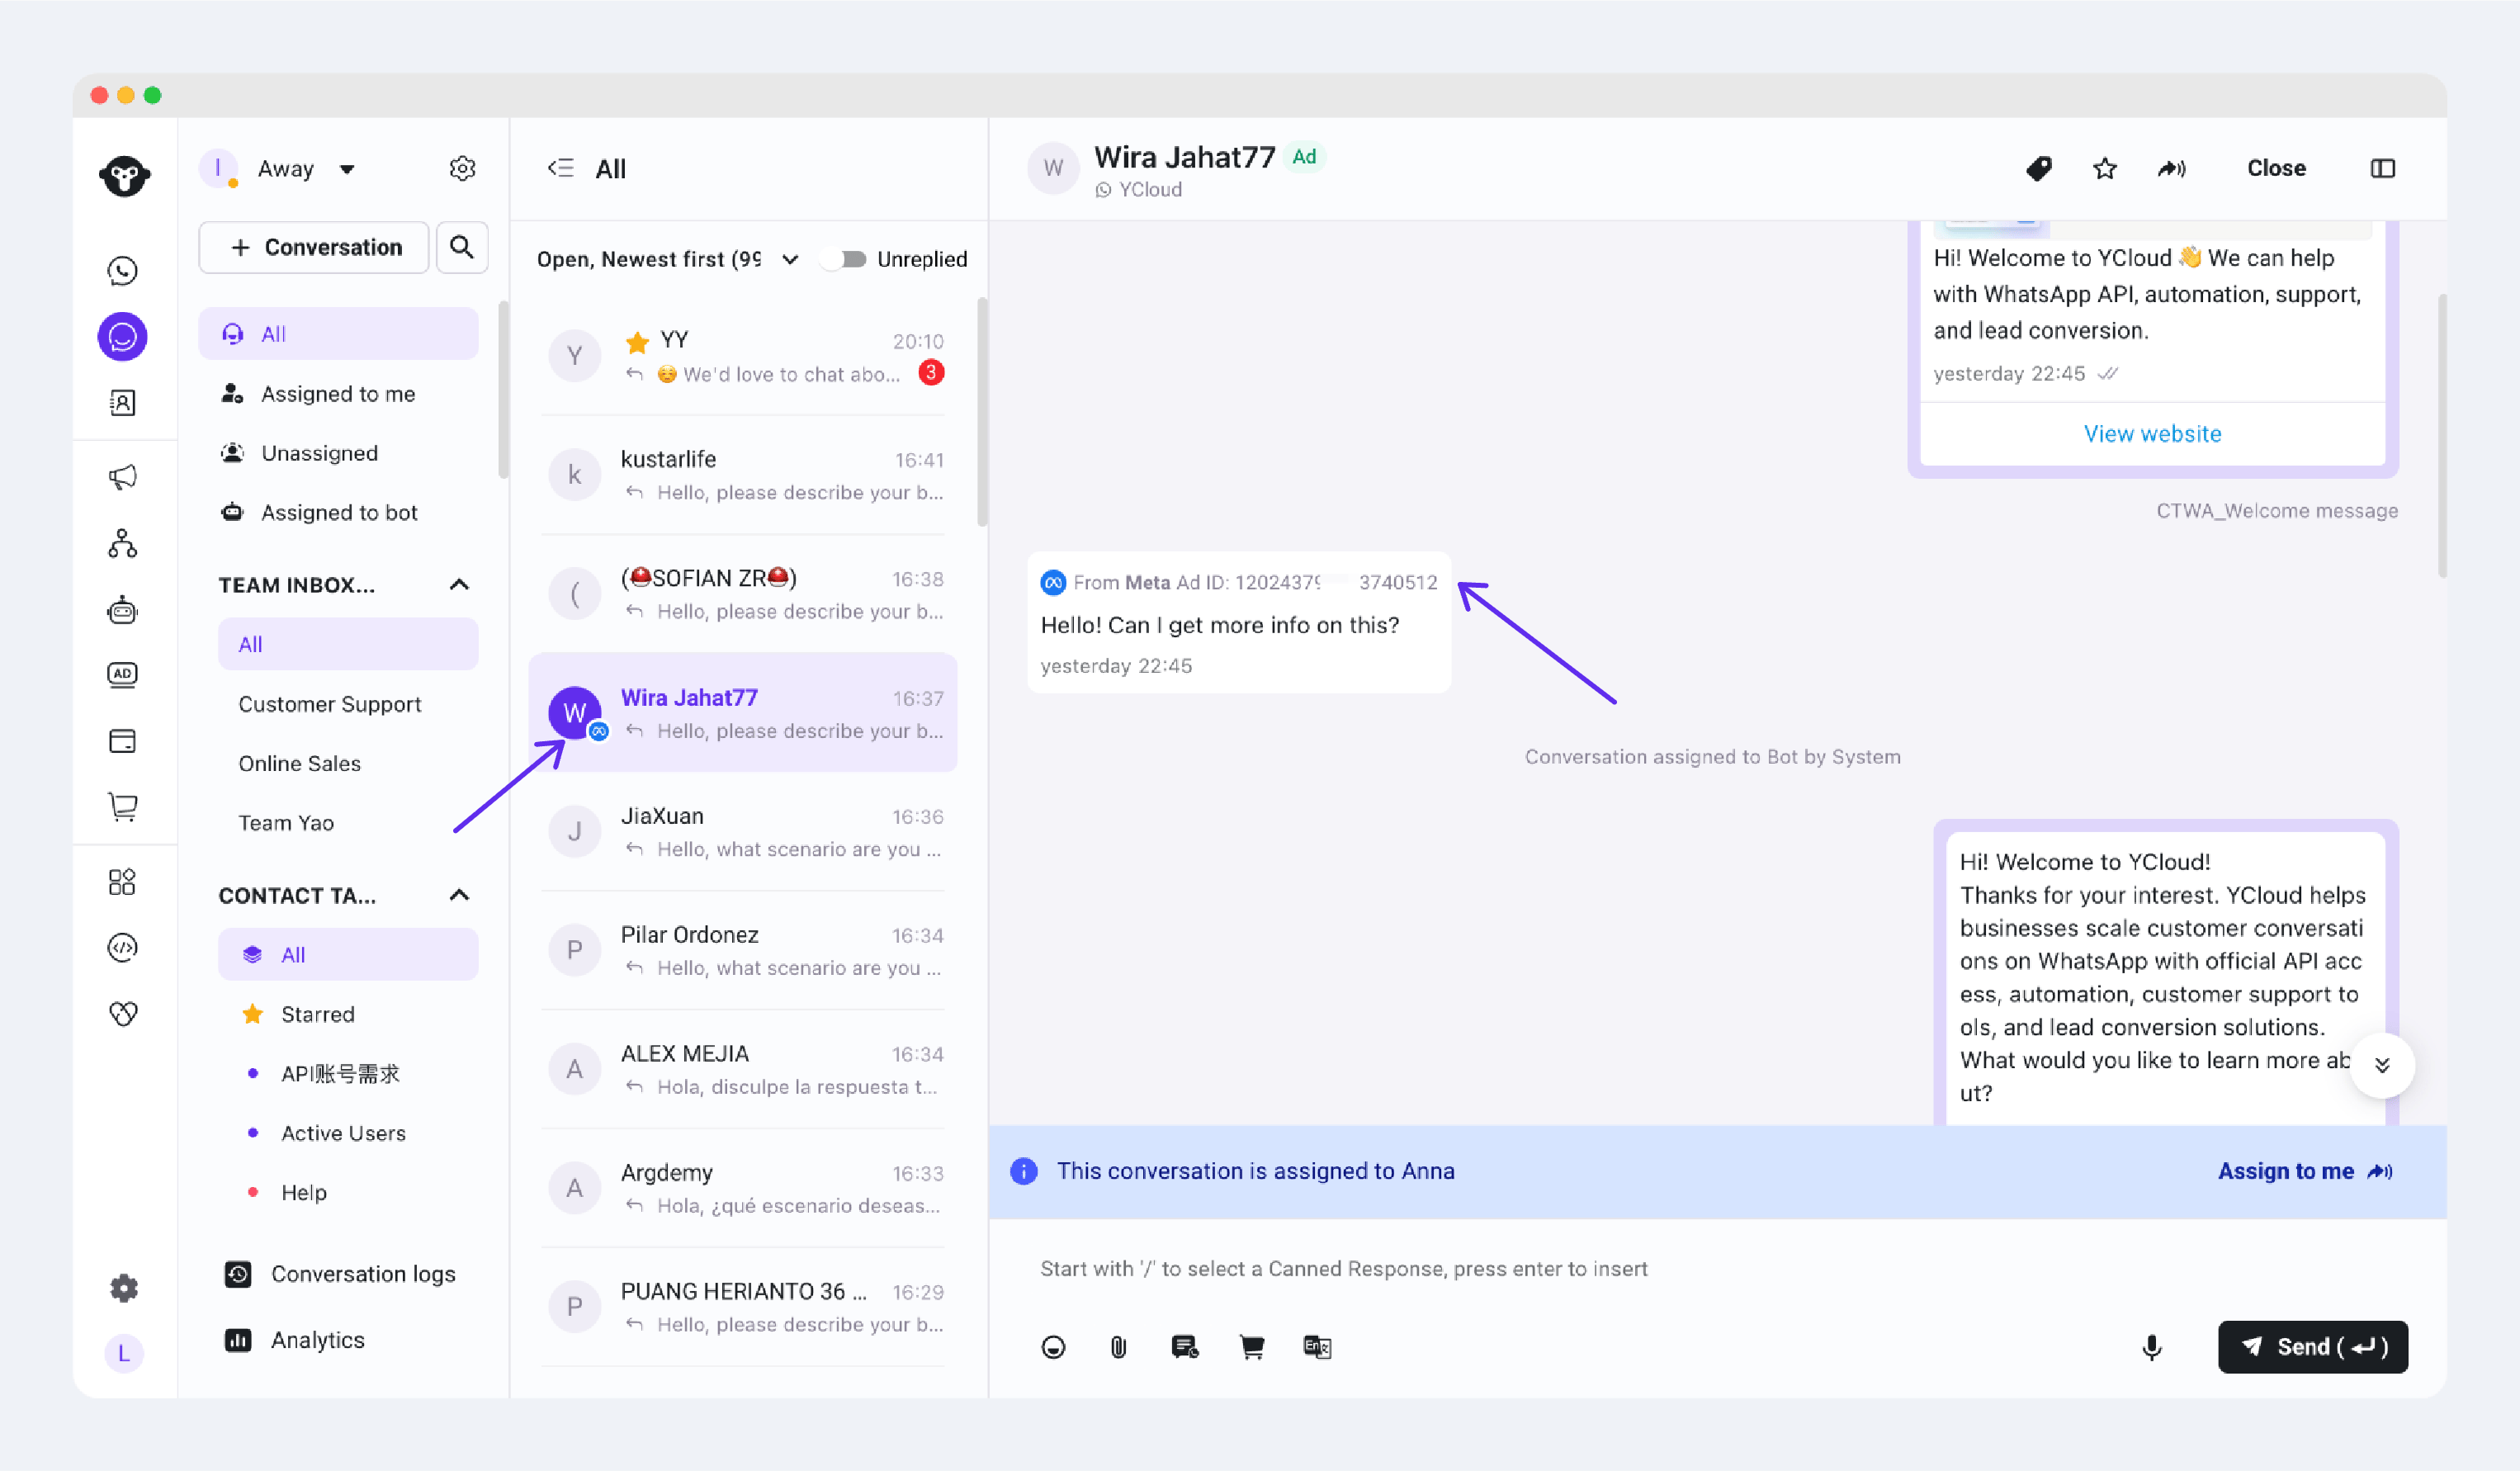Open the YY conversation with 3 unread
Screen dimensions: 2520x1471
(742, 356)
